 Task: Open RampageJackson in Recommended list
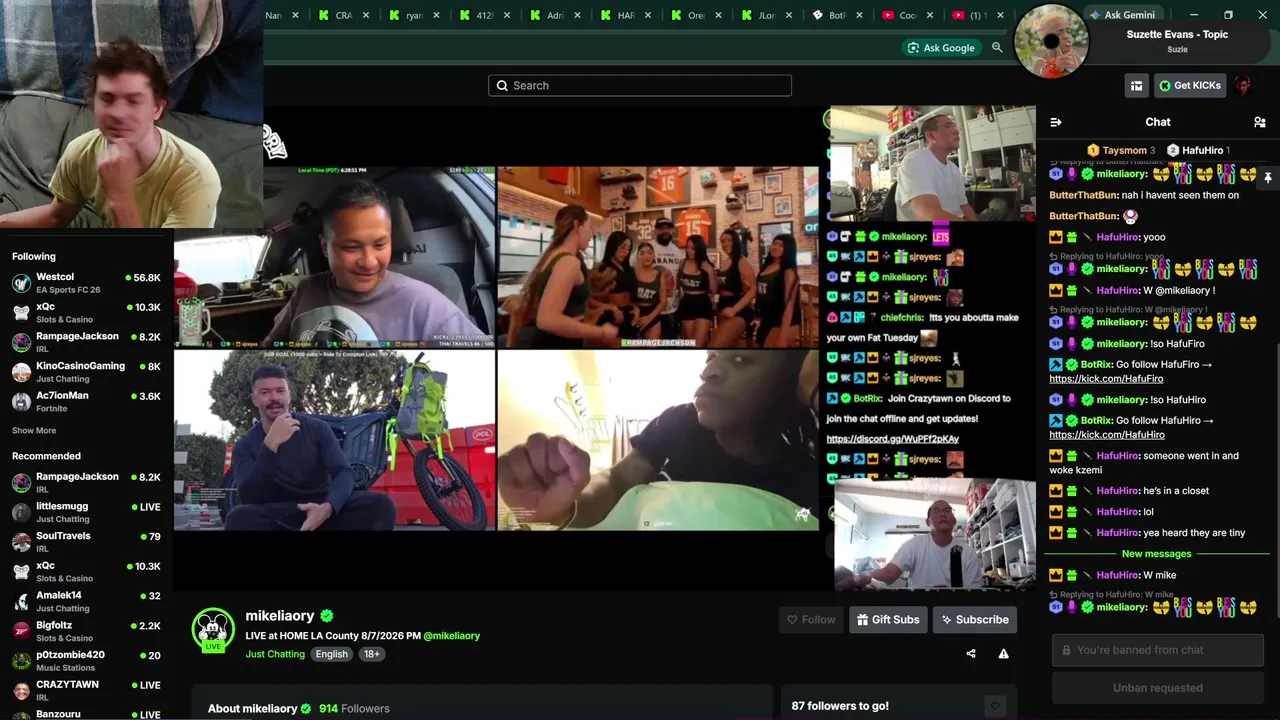click(86, 483)
